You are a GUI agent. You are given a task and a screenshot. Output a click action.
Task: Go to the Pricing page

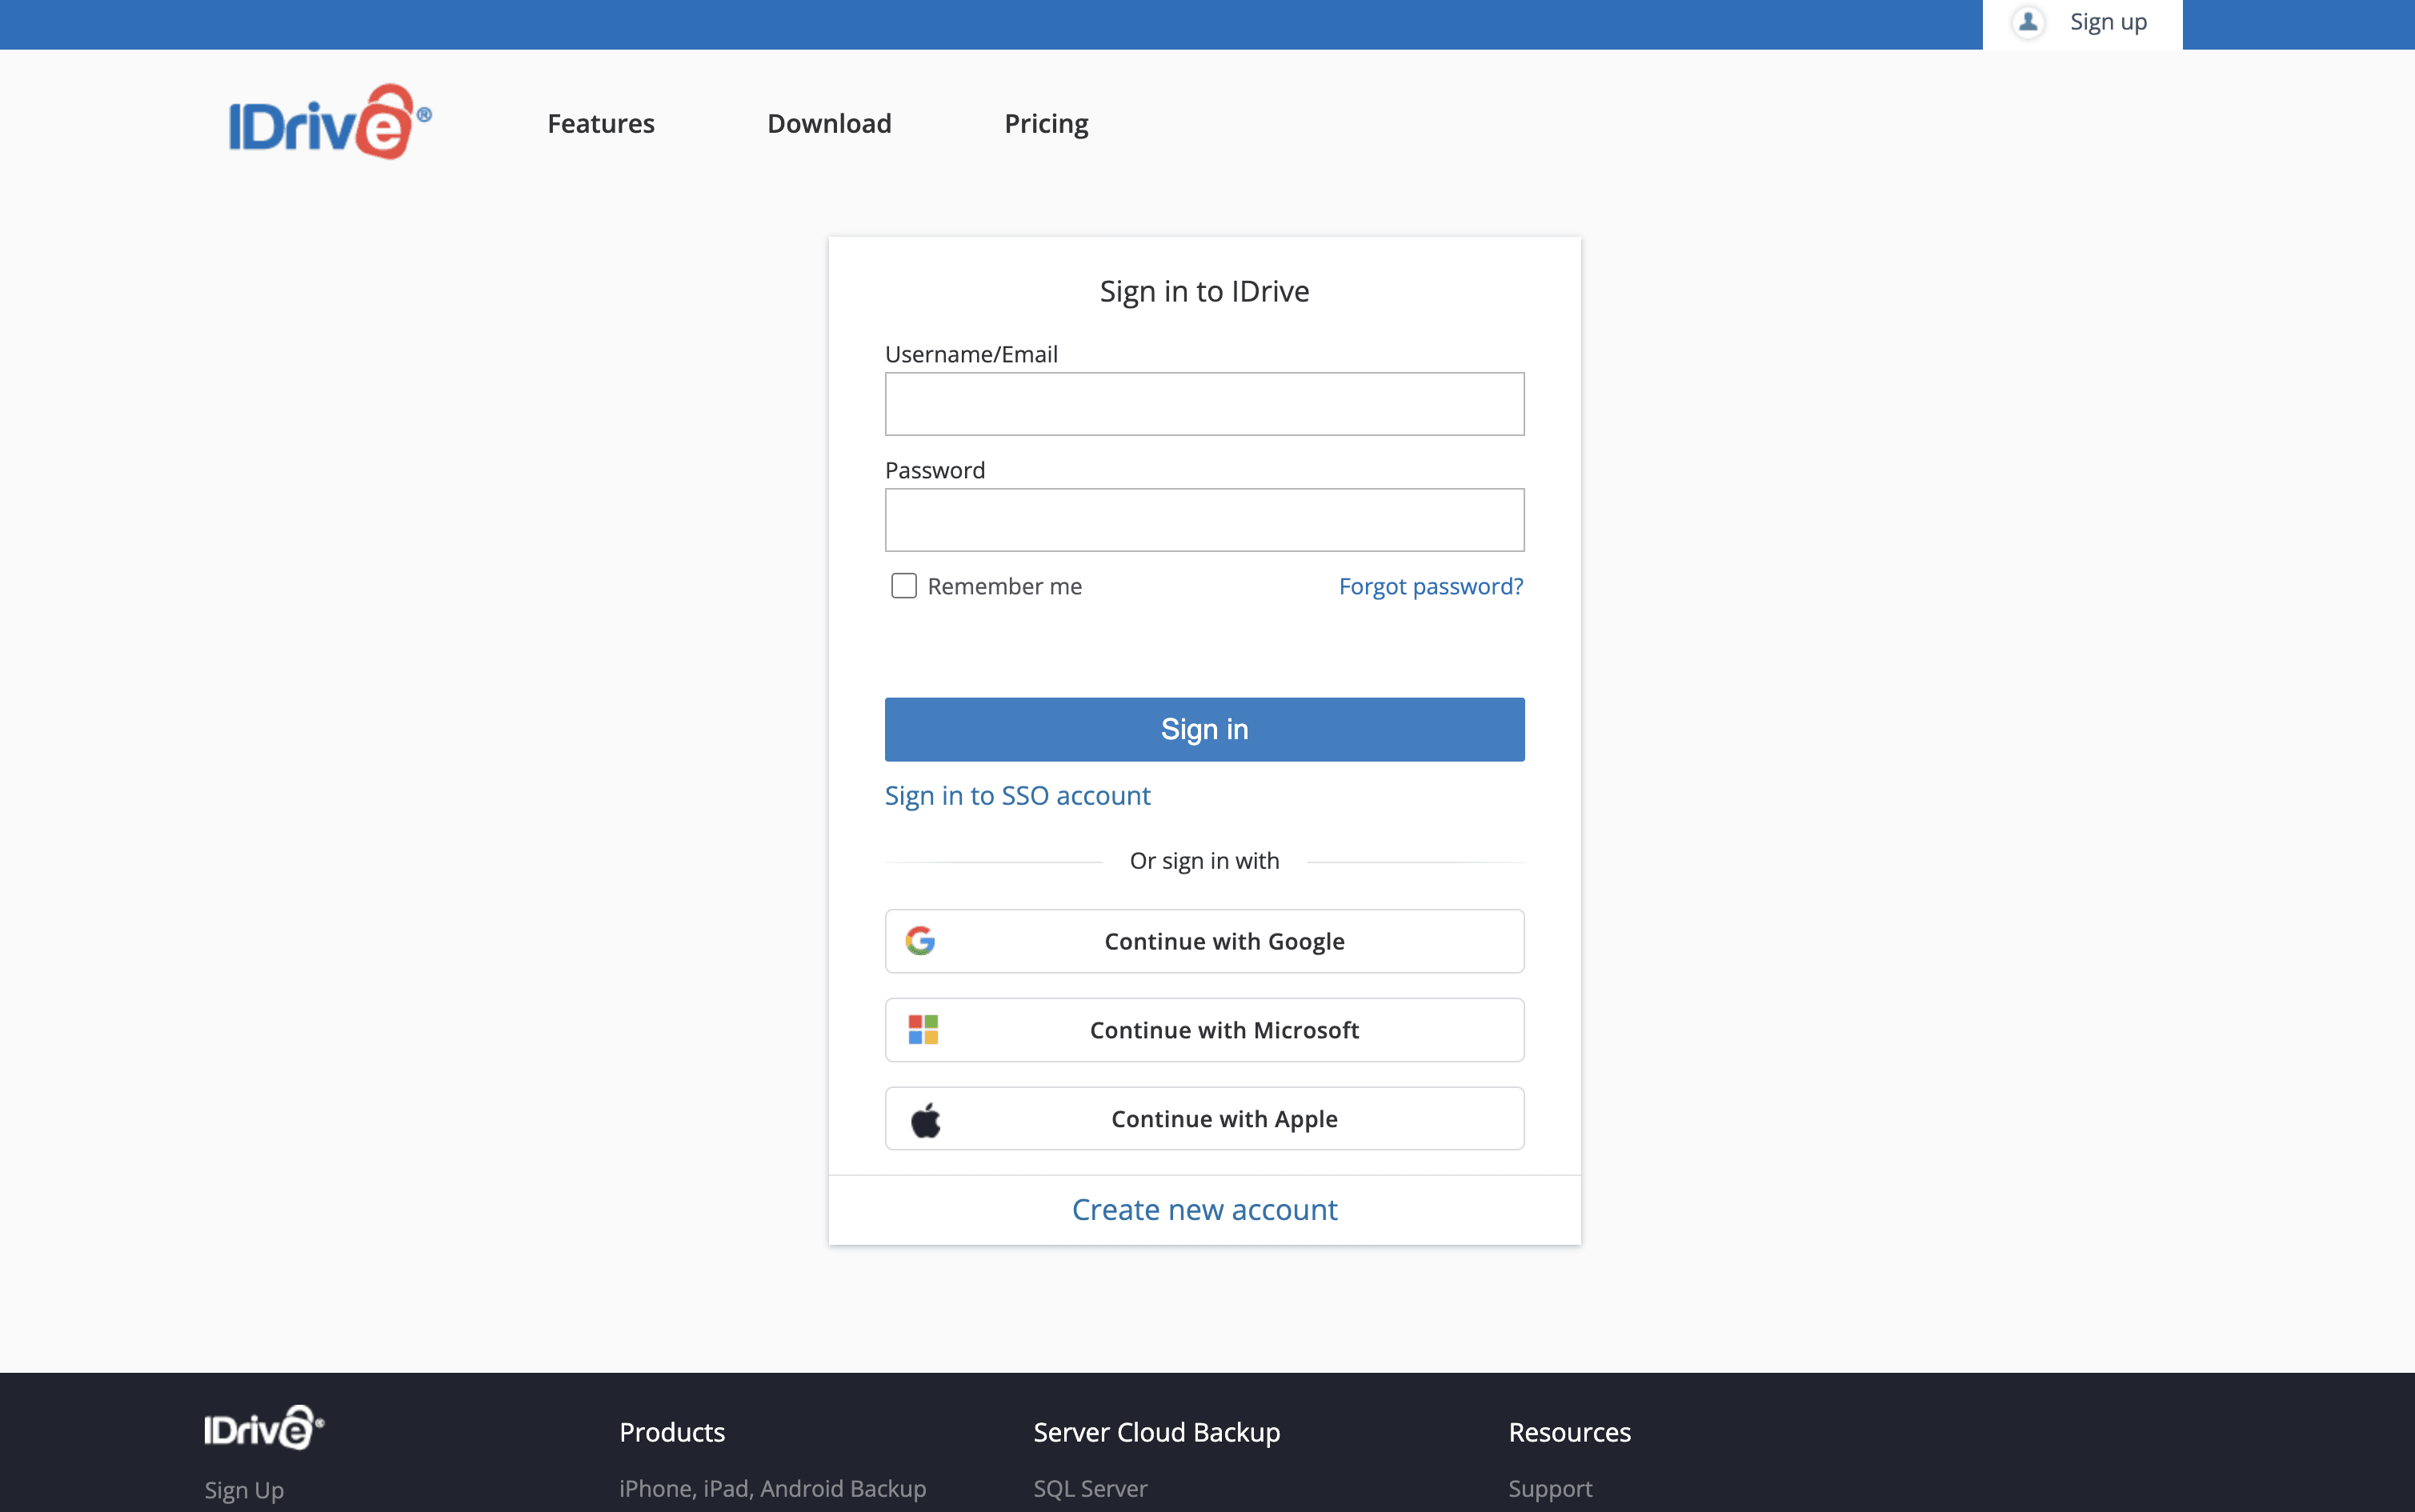pyautogui.click(x=1046, y=124)
